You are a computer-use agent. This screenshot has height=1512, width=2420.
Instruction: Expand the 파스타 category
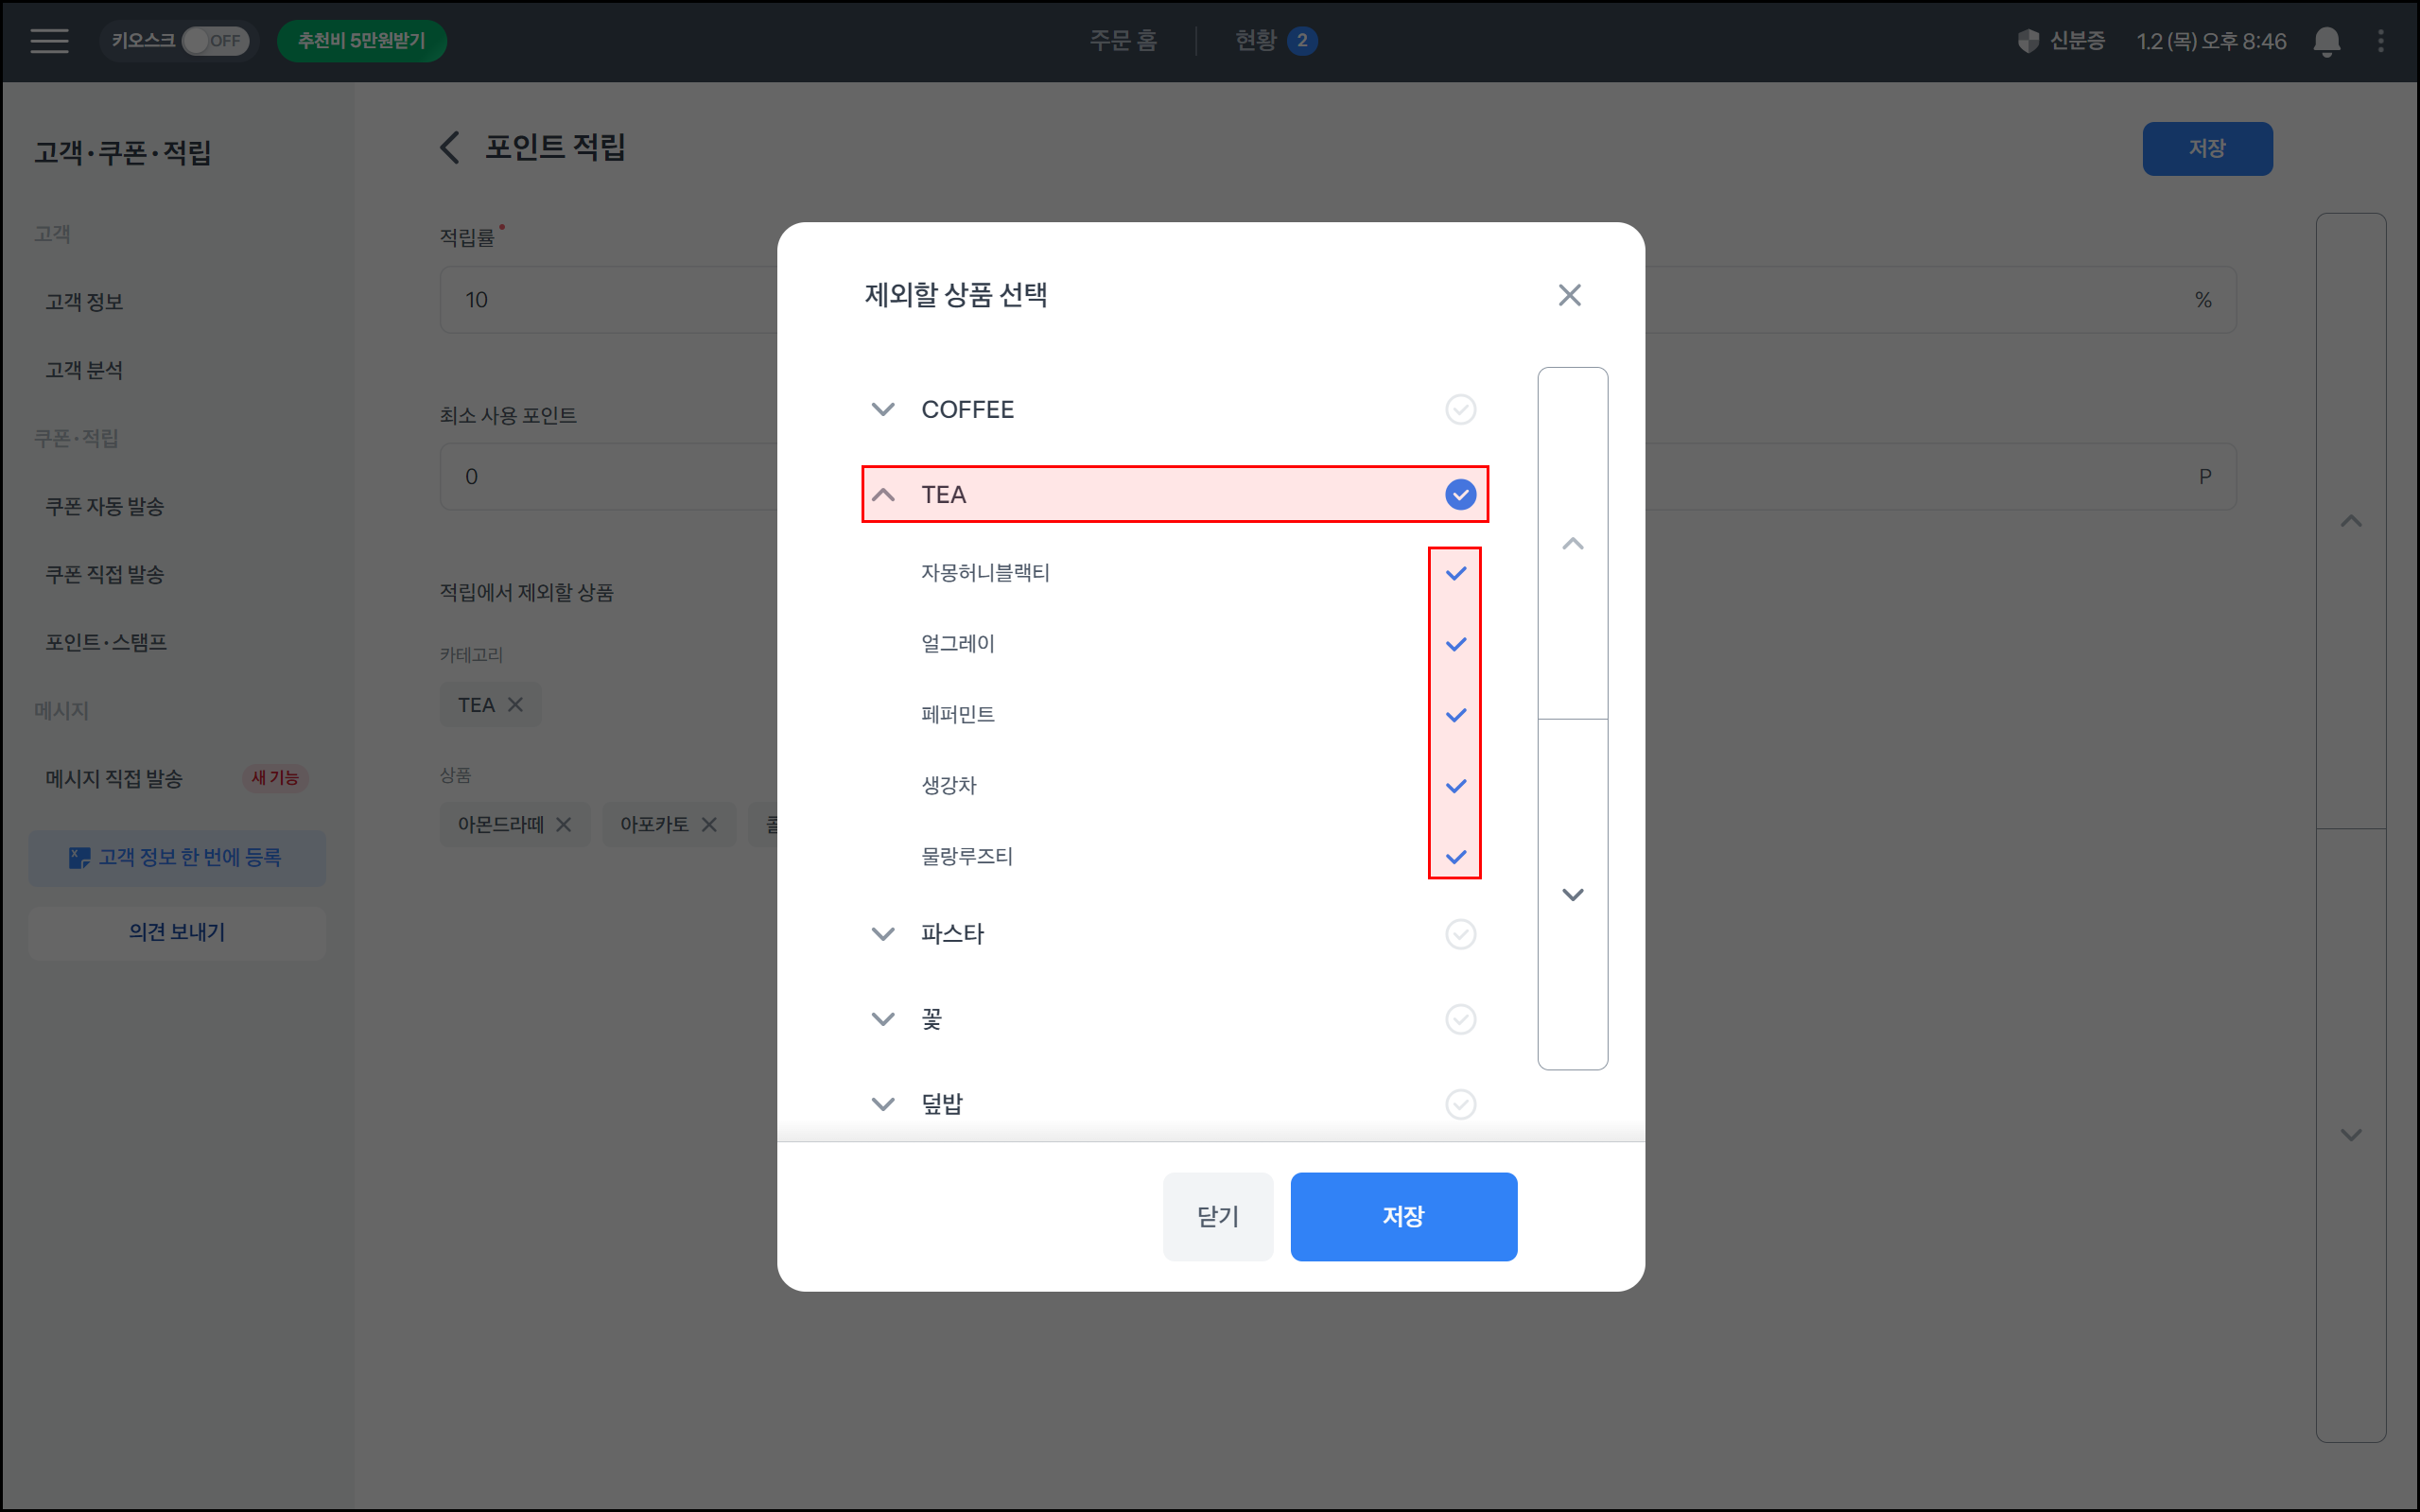[x=883, y=933]
